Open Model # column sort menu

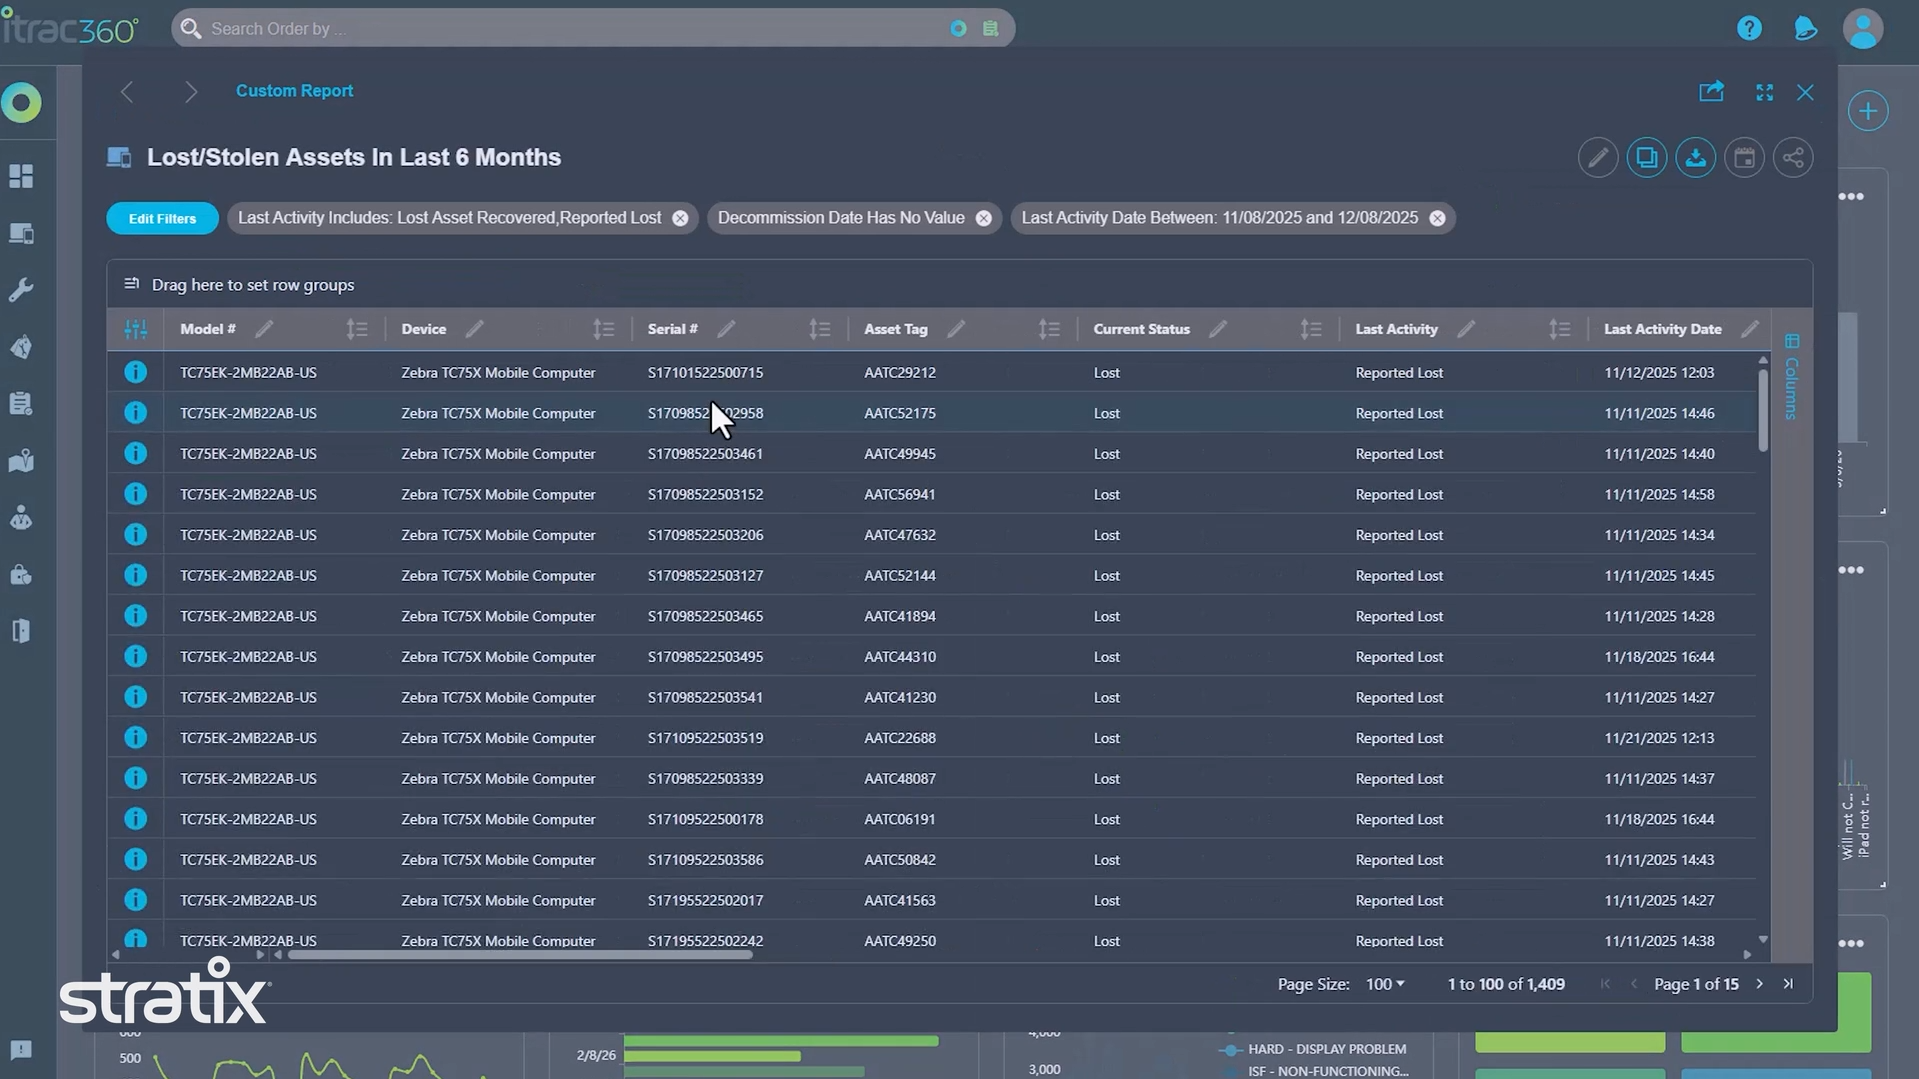pyautogui.click(x=356, y=329)
